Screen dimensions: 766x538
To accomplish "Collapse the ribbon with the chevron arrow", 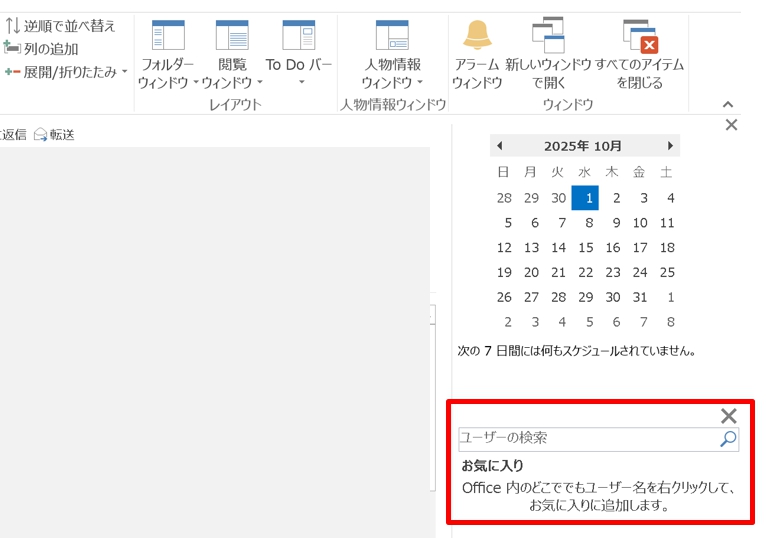I will click(x=728, y=104).
